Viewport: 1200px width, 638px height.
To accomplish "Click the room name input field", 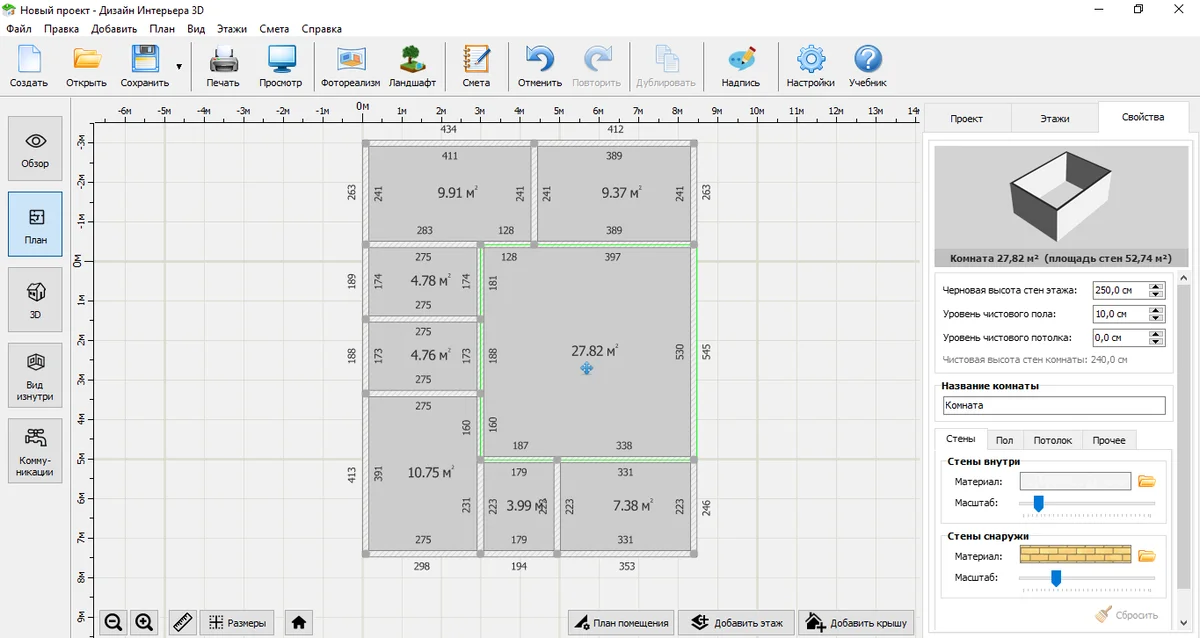I will point(1054,405).
